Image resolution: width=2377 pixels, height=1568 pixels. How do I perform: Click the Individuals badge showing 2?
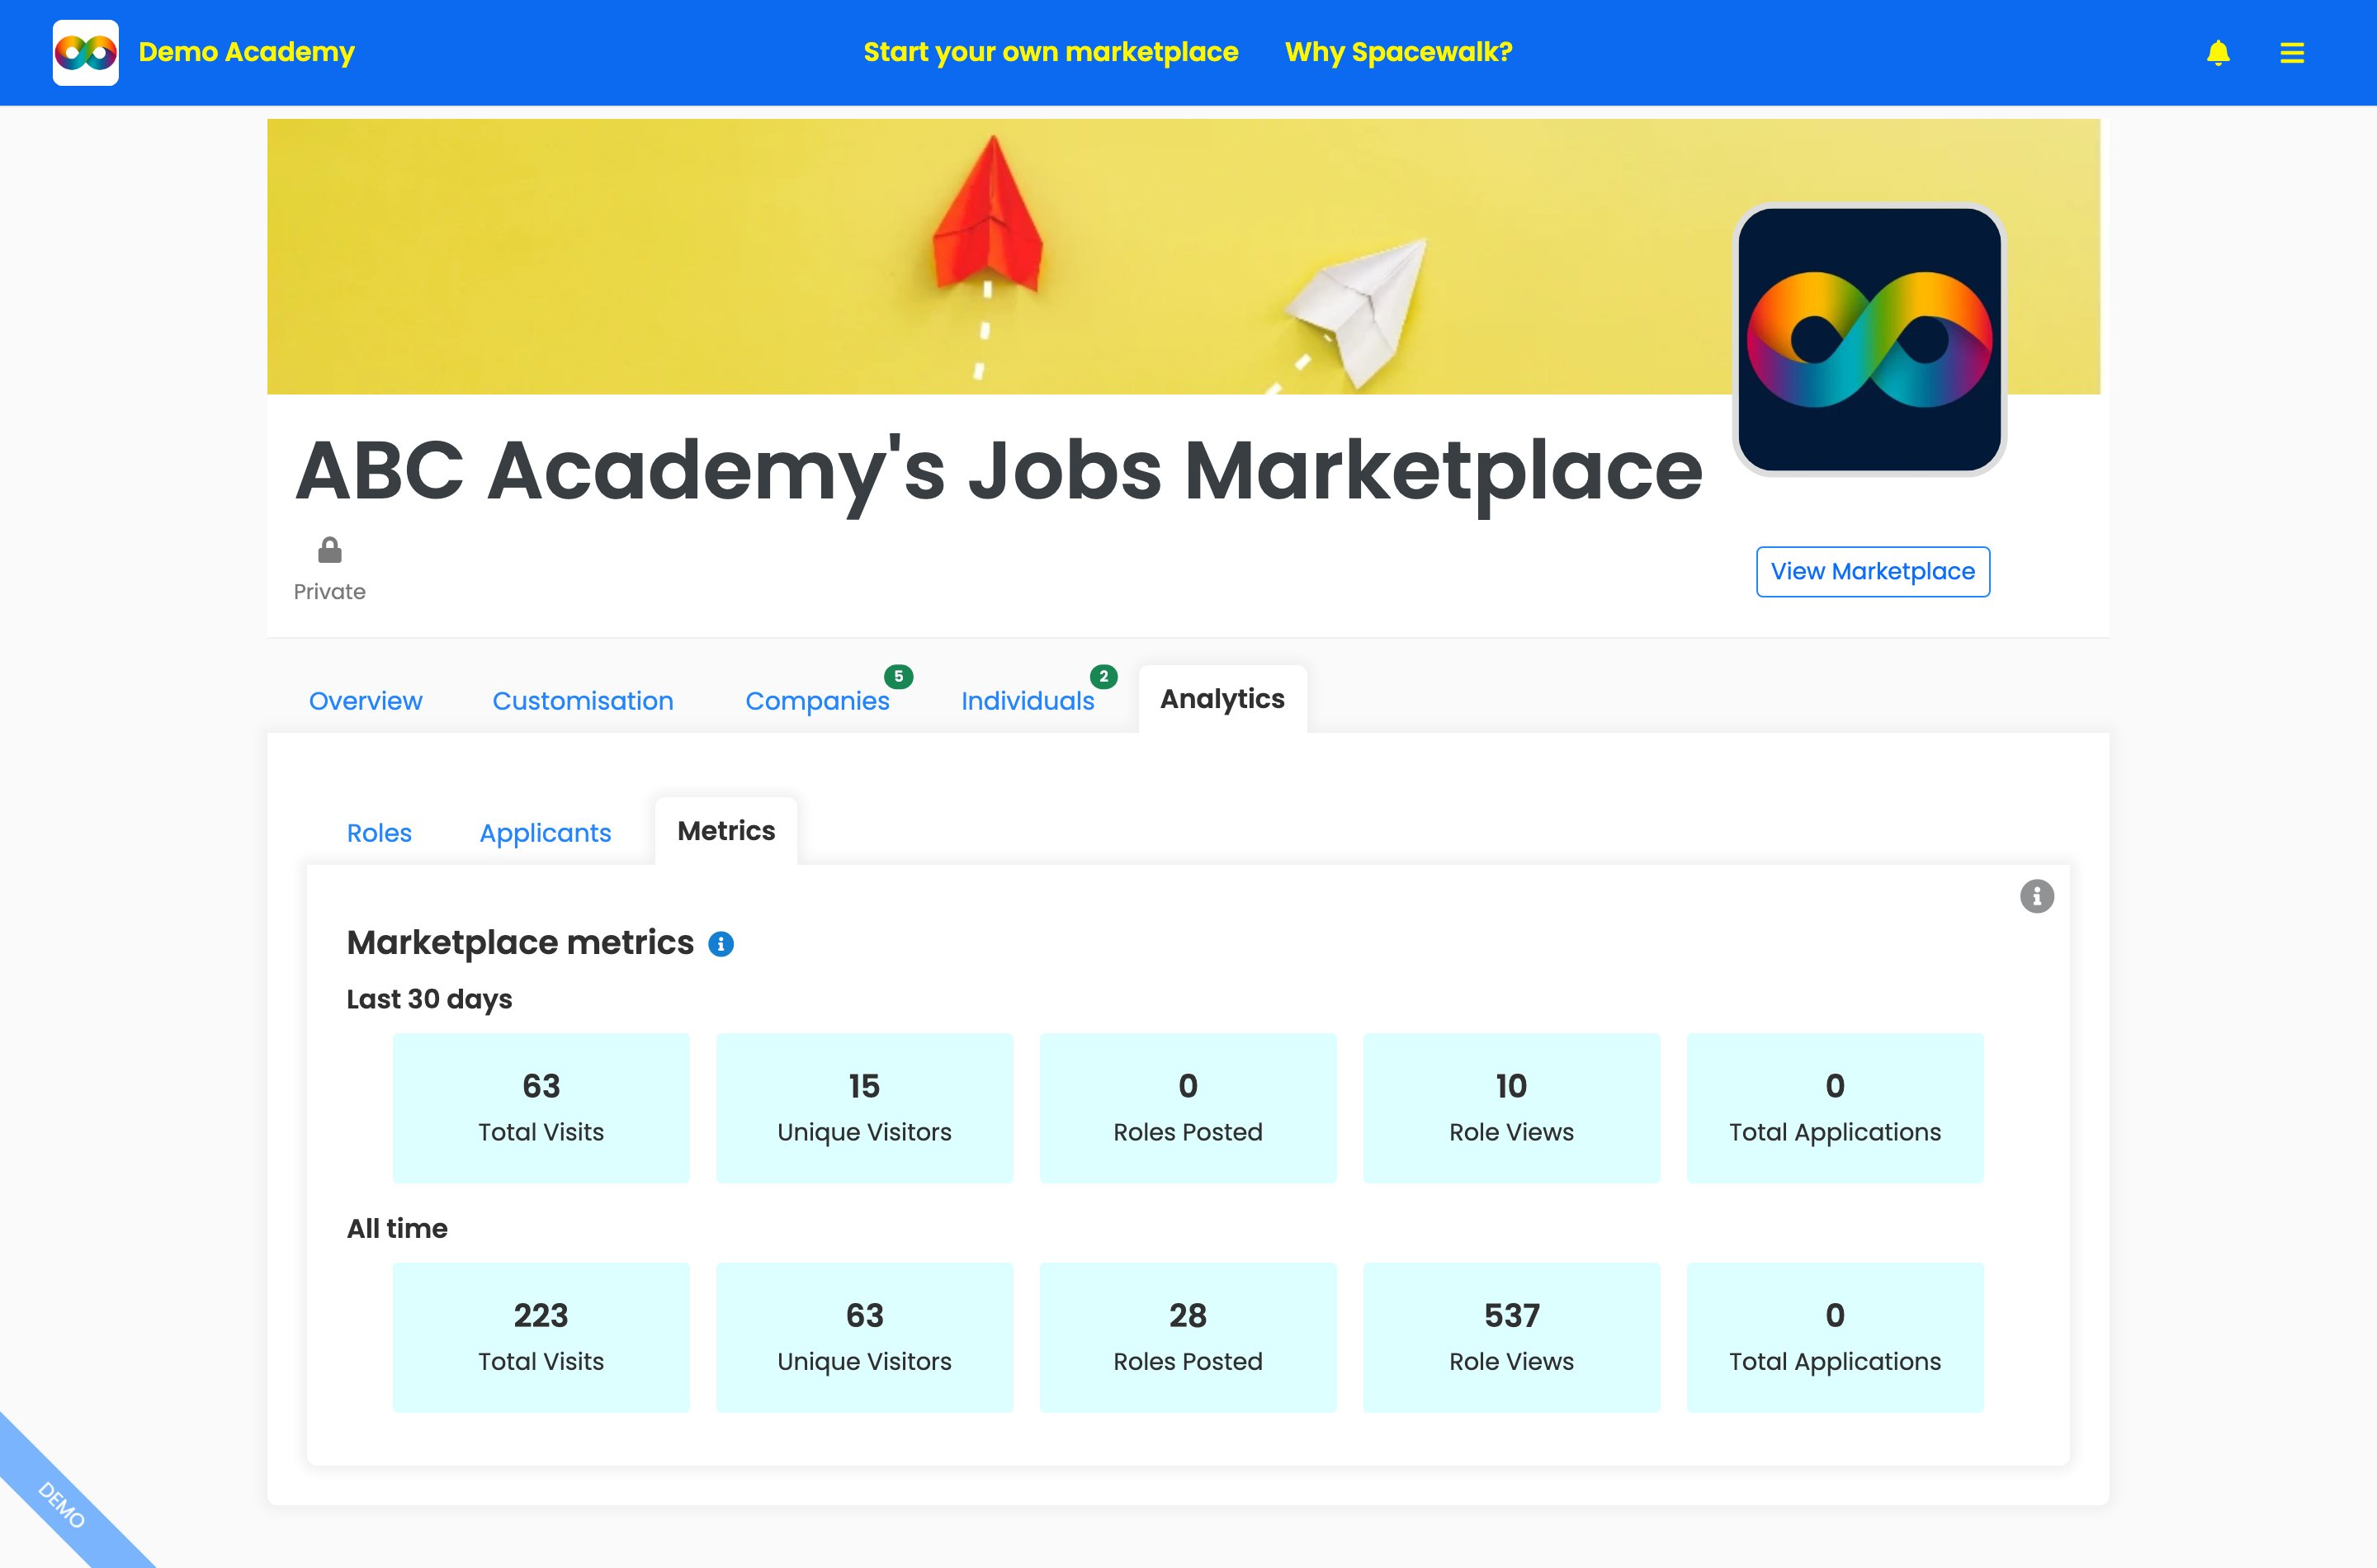(x=1103, y=677)
